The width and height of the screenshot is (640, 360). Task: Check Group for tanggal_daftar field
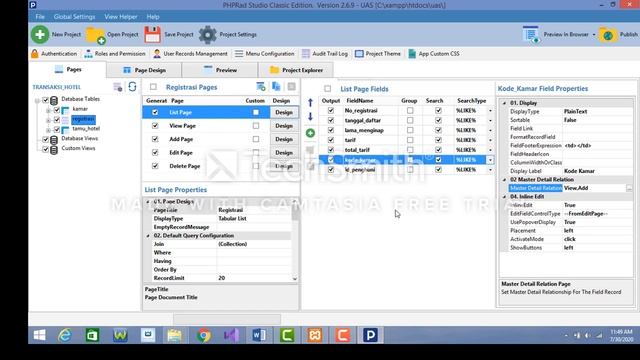coord(410,120)
